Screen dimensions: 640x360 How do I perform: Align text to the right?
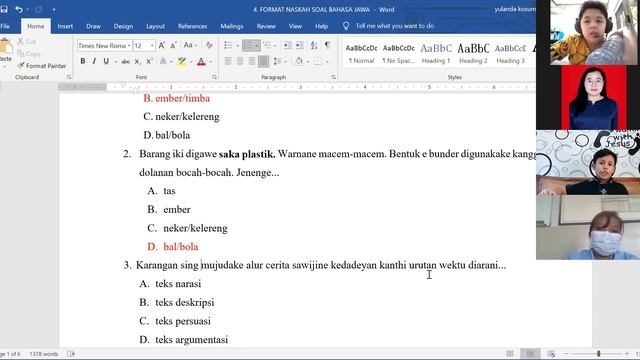tap(251, 61)
